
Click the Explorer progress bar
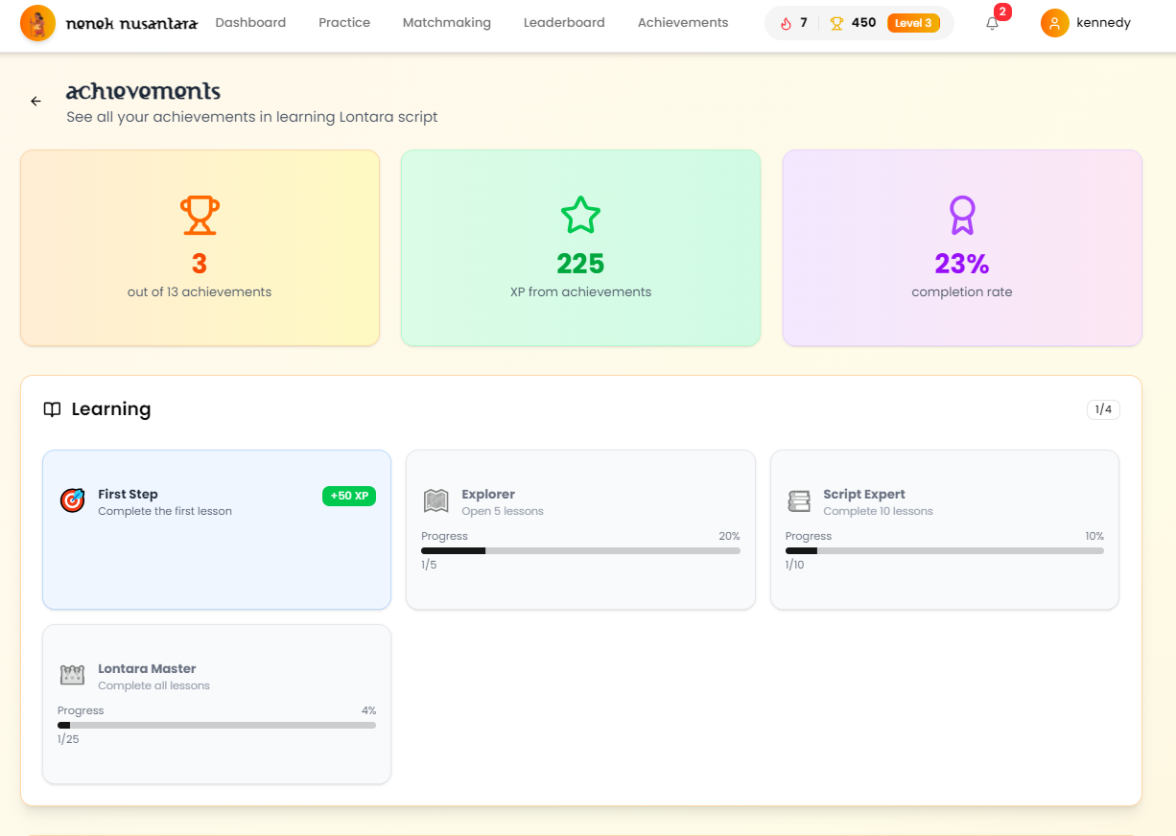(580, 551)
